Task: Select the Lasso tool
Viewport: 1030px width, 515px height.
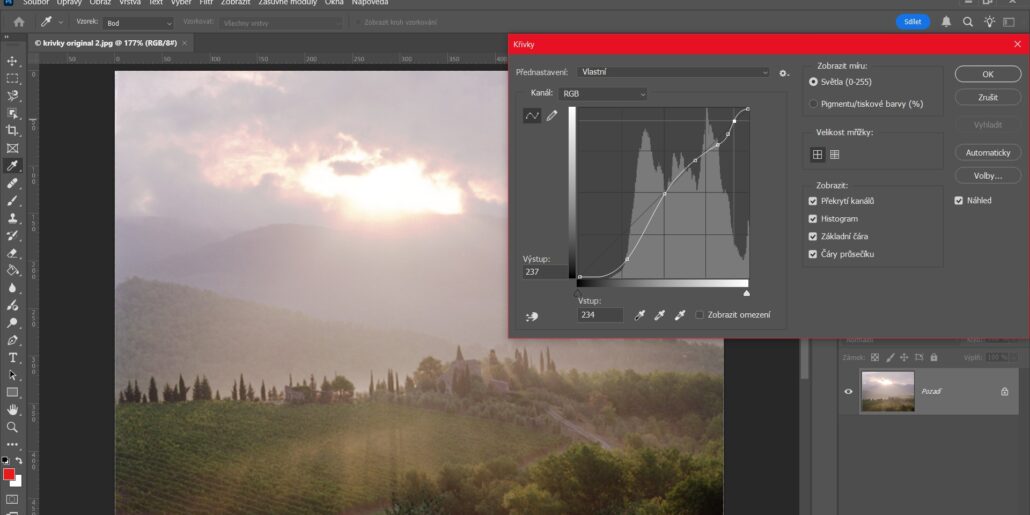Action: [12, 96]
